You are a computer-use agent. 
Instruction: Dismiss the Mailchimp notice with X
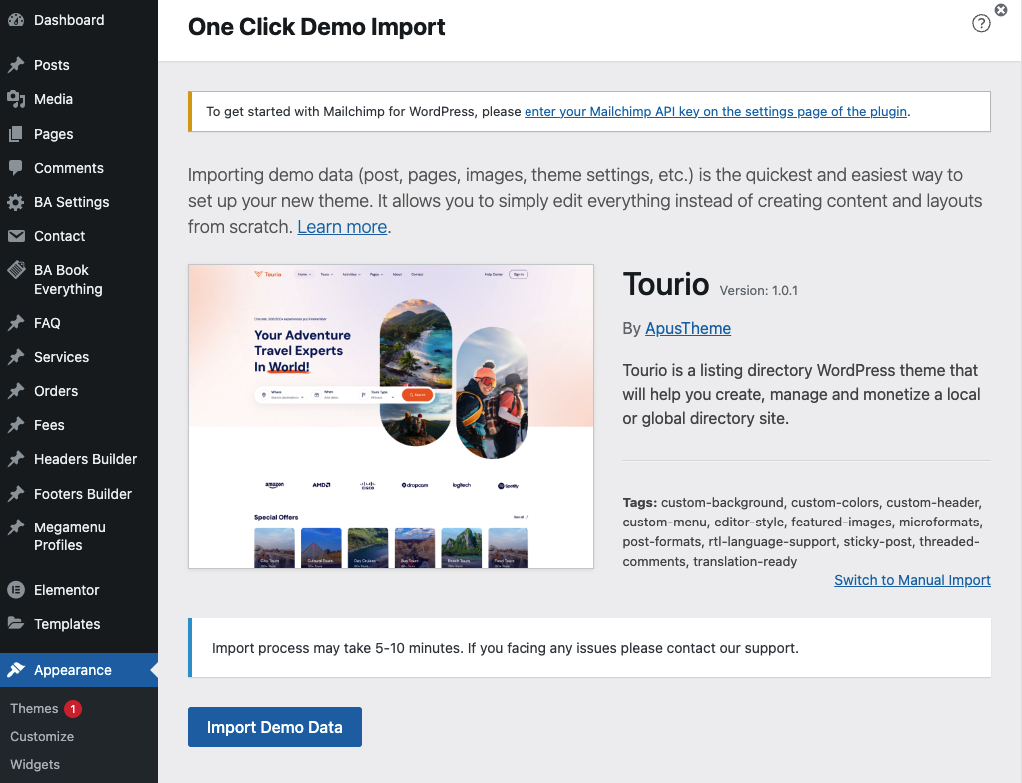click(1001, 10)
